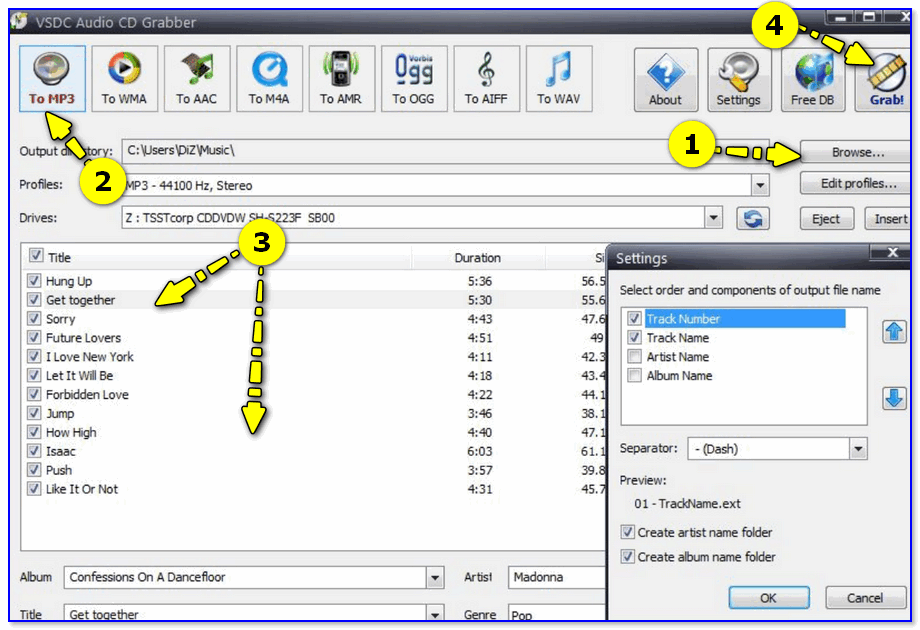This screenshot has width=920, height=630.
Task: Confirm settings with OK button
Action: point(768,598)
